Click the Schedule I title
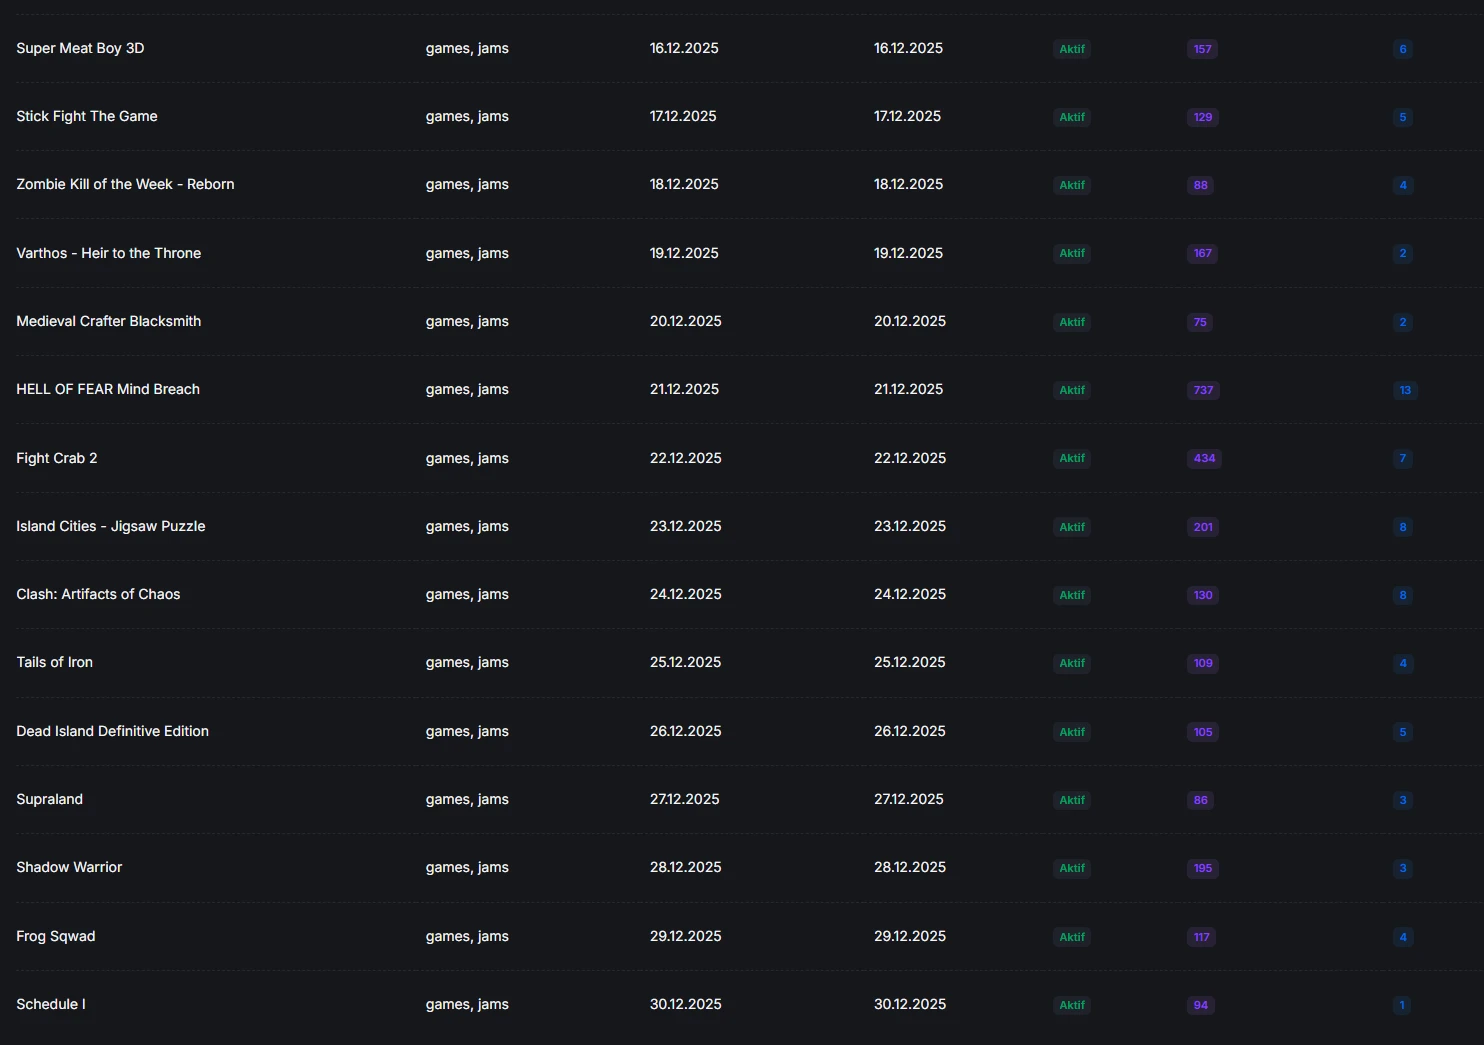 [51, 1004]
